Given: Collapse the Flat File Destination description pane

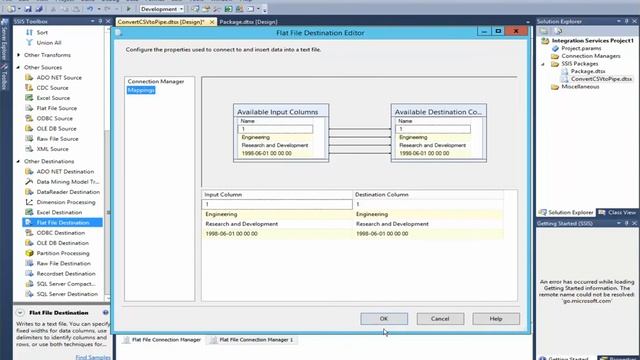Looking at the screenshot, I should 20,313.
